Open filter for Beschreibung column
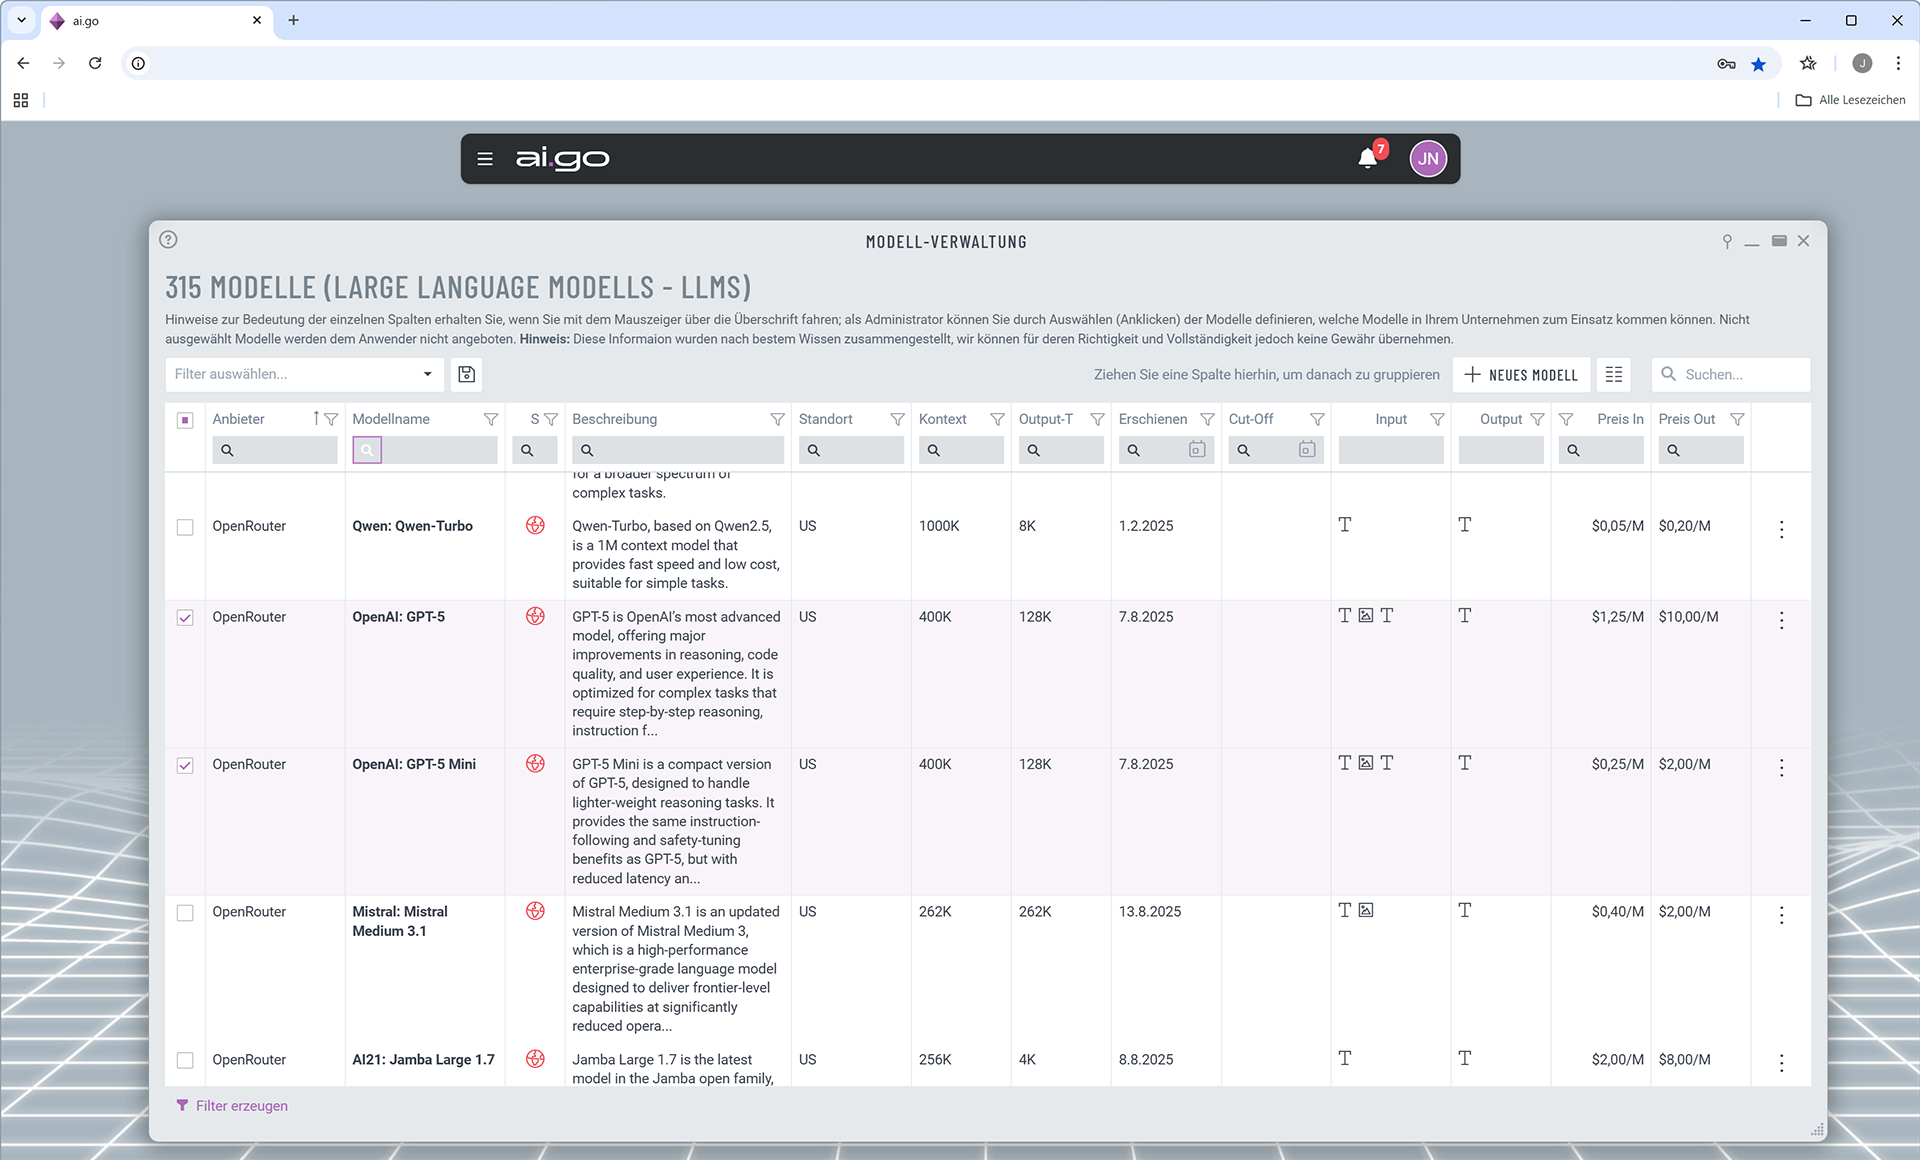The height and width of the screenshot is (1160, 1920). click(x=777, y=419)
